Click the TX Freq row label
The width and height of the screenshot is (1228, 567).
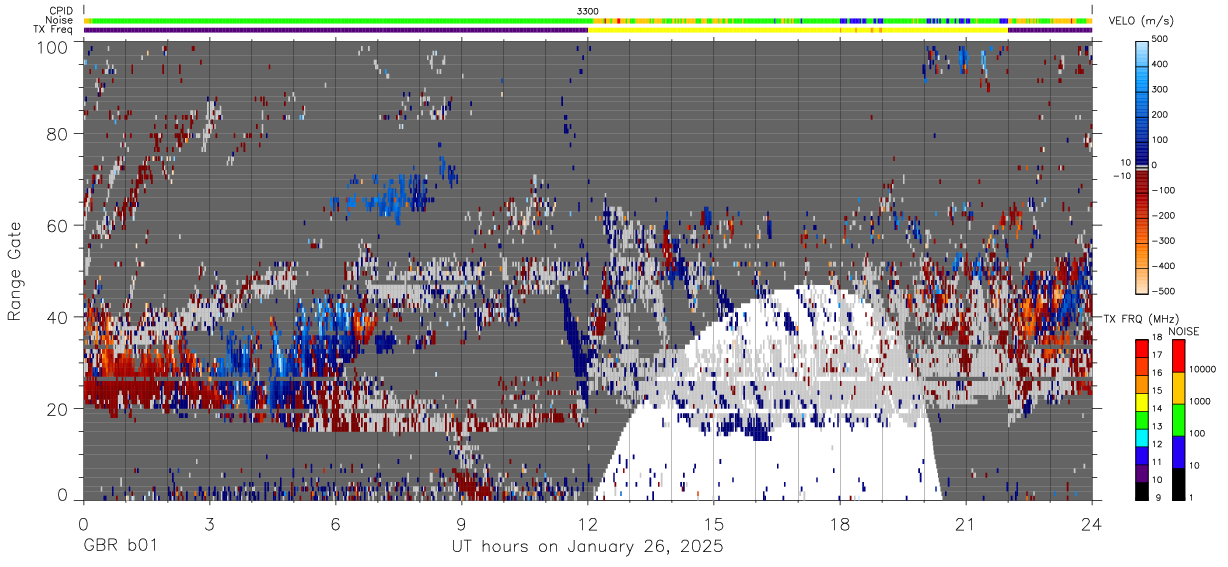tap(54, 29)
